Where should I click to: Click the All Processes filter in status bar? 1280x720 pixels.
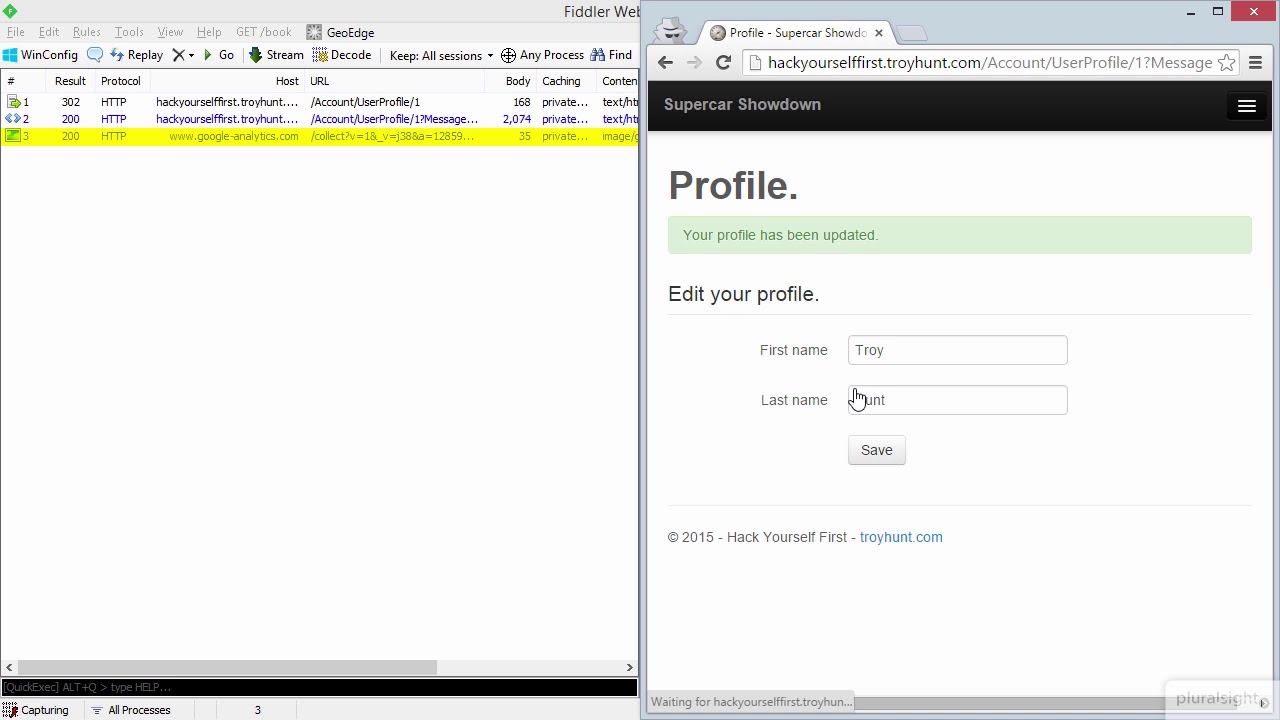click(x=131, y=710)
